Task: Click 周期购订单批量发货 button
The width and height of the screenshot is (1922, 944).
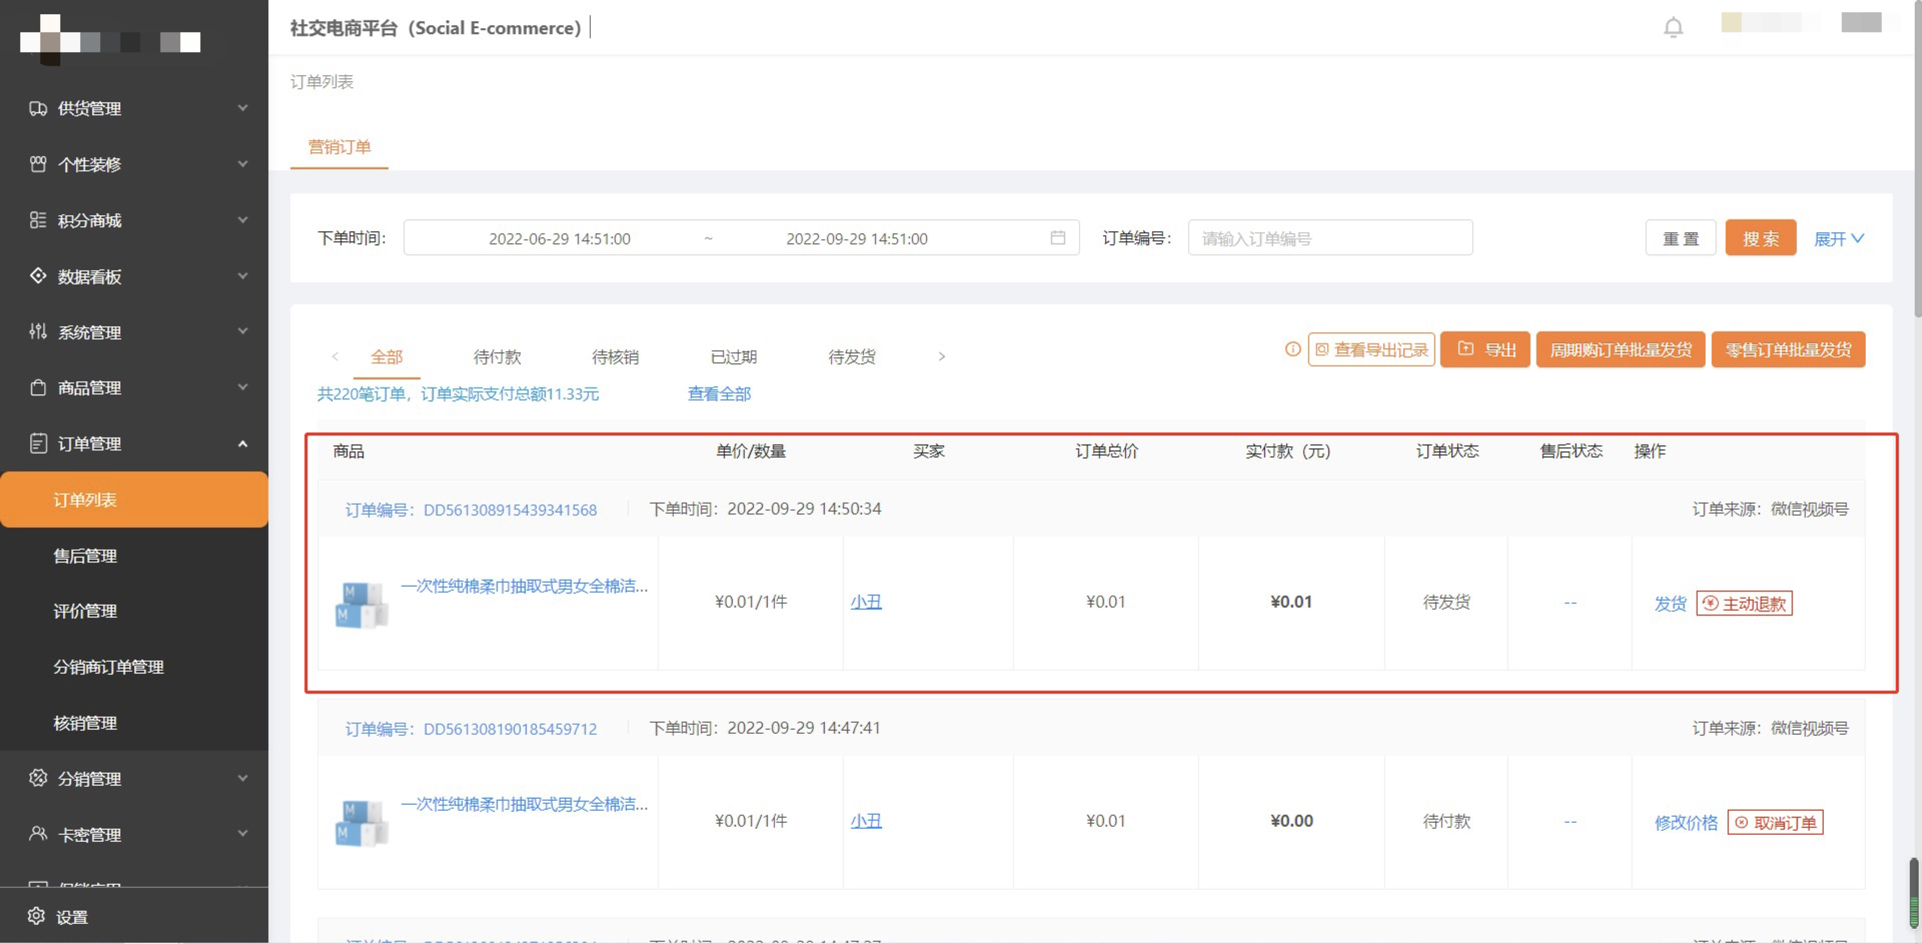Action: tap(1620, 350)
